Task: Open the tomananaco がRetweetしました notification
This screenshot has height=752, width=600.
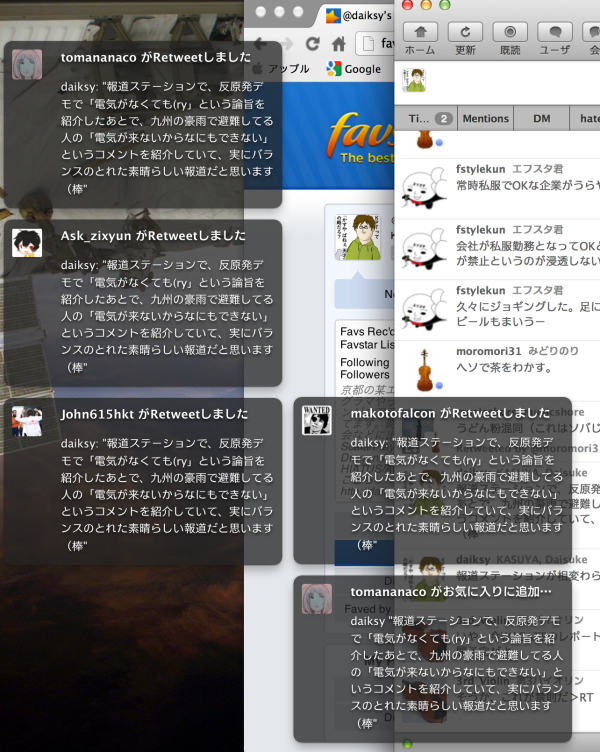Action: pyautogui.click(x=143, y=125)
